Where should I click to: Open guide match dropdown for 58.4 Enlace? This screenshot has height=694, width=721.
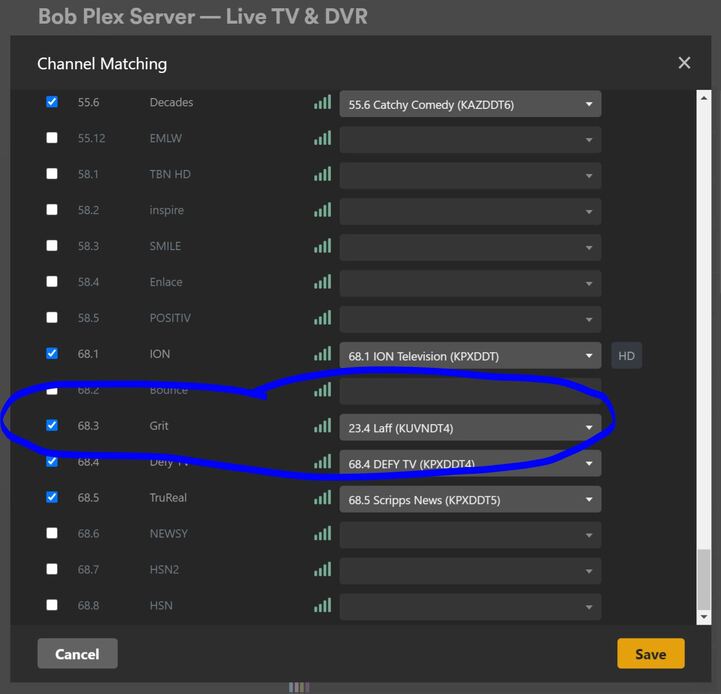pos(470,283)
